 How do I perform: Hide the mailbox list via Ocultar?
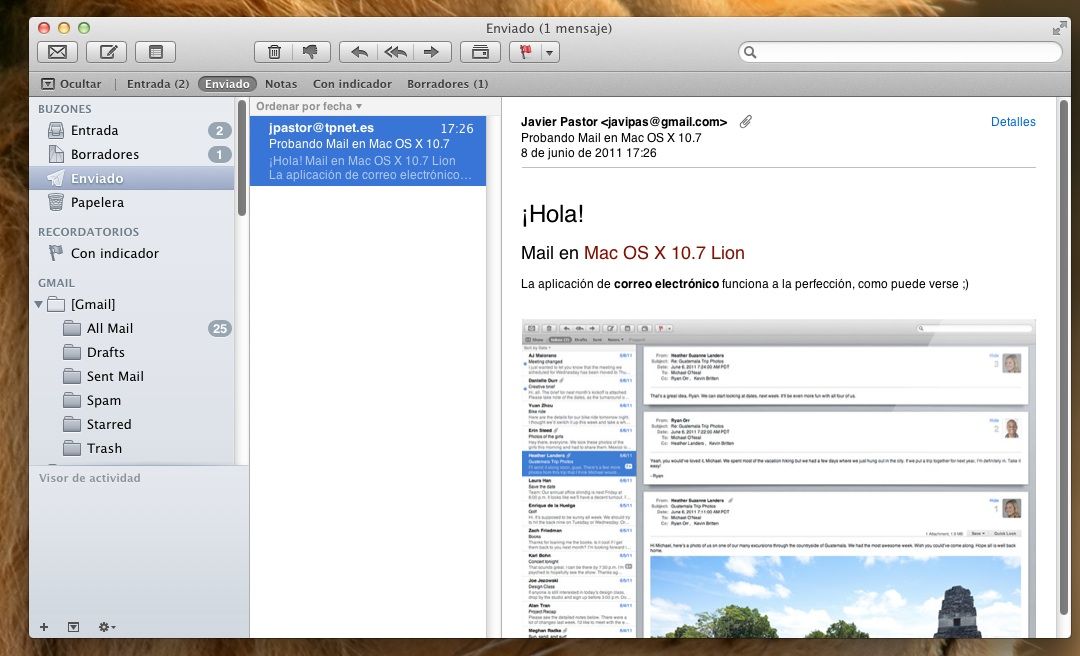(71, 84)
